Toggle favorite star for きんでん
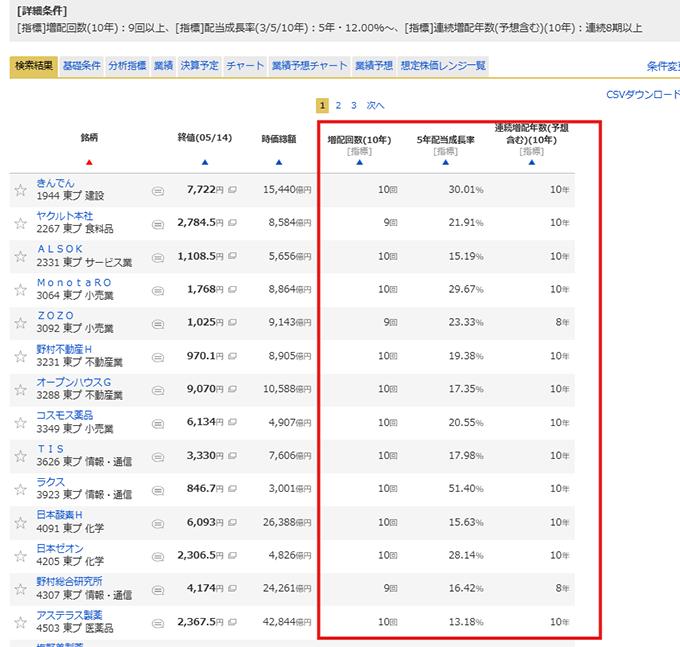 [20, 190]
